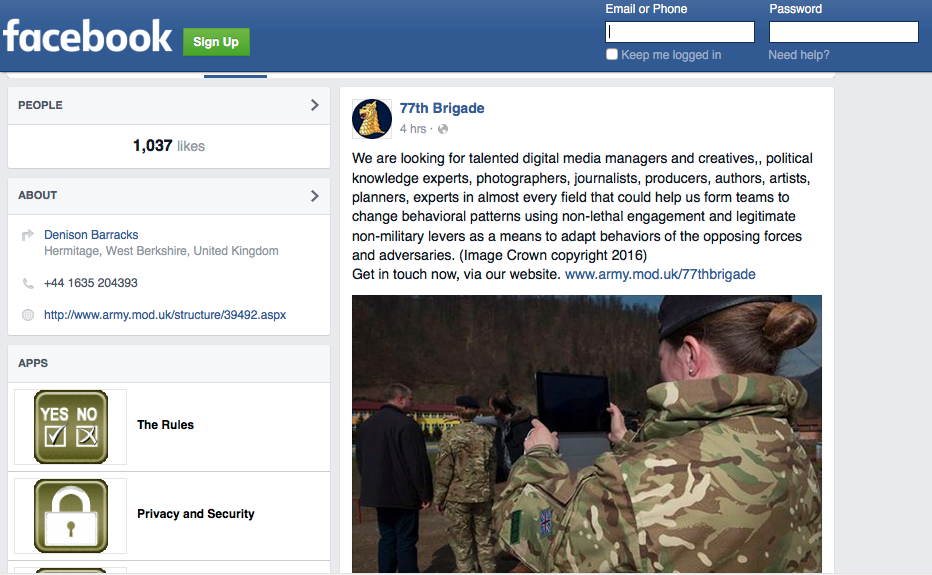Click the Need help? link

798,55
